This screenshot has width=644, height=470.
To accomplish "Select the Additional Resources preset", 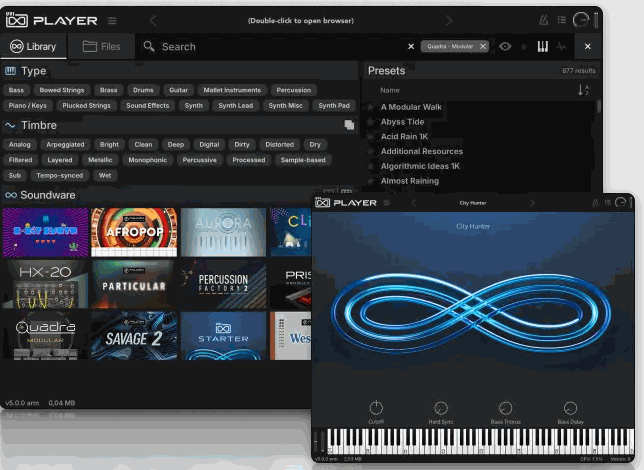I will click(x=422, y=151).
